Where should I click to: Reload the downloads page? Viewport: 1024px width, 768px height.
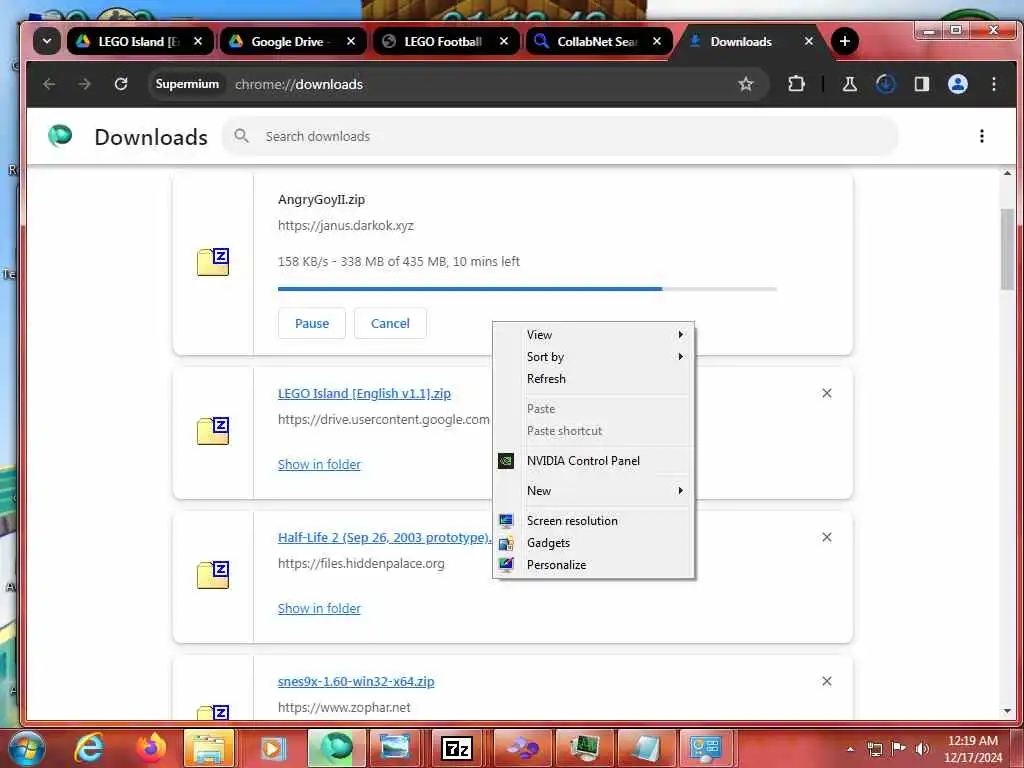[121, 84]
